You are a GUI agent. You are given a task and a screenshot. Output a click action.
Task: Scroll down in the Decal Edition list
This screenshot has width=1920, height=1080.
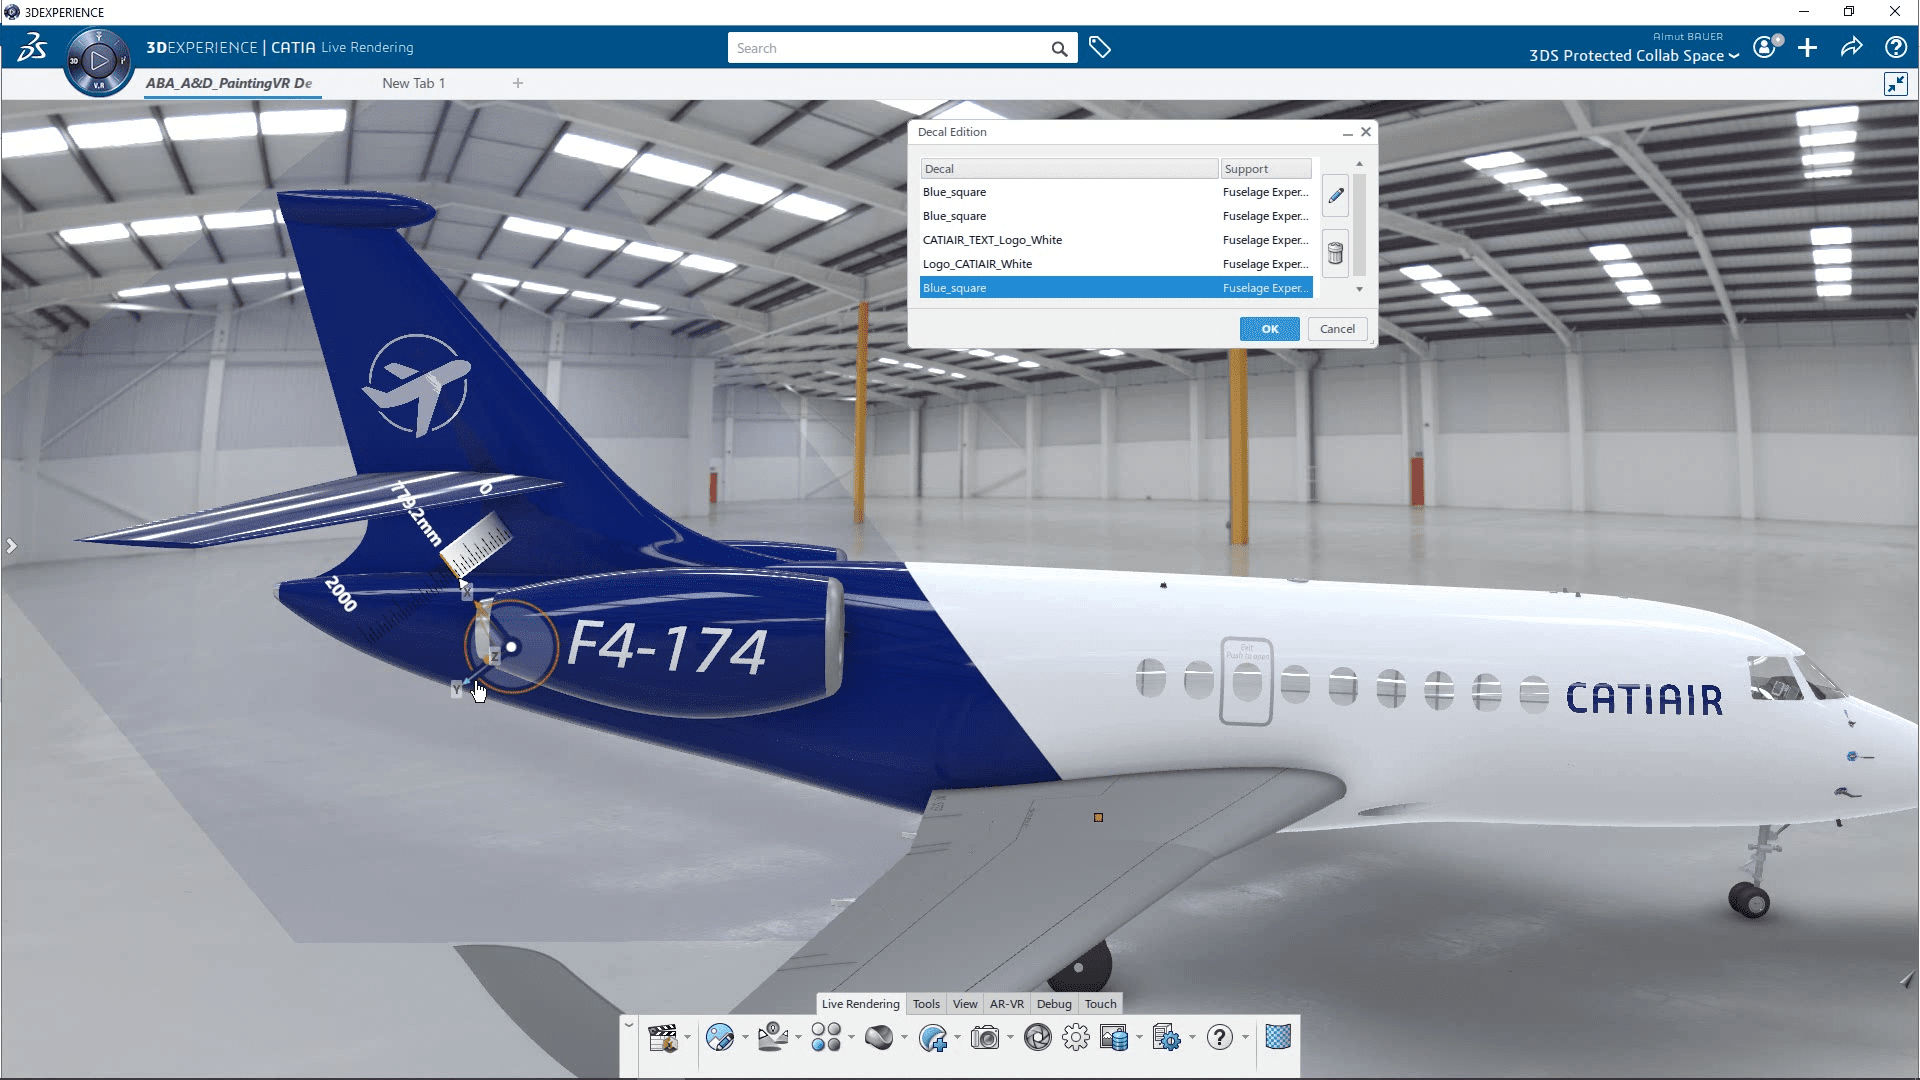tap(1360, 291)
